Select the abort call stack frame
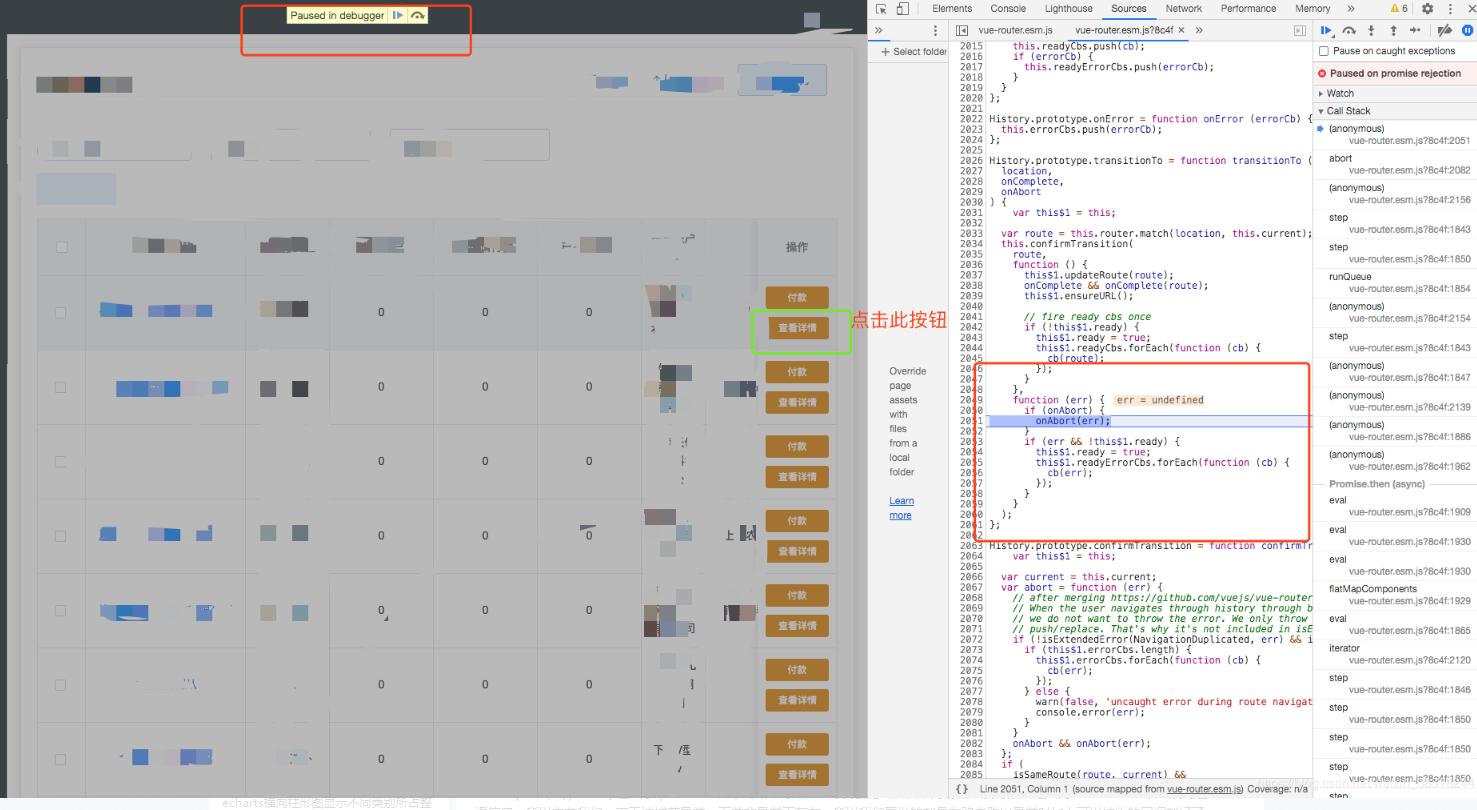The height and width of the screenshot is (810, 1477). click(x=1393, y=164)
